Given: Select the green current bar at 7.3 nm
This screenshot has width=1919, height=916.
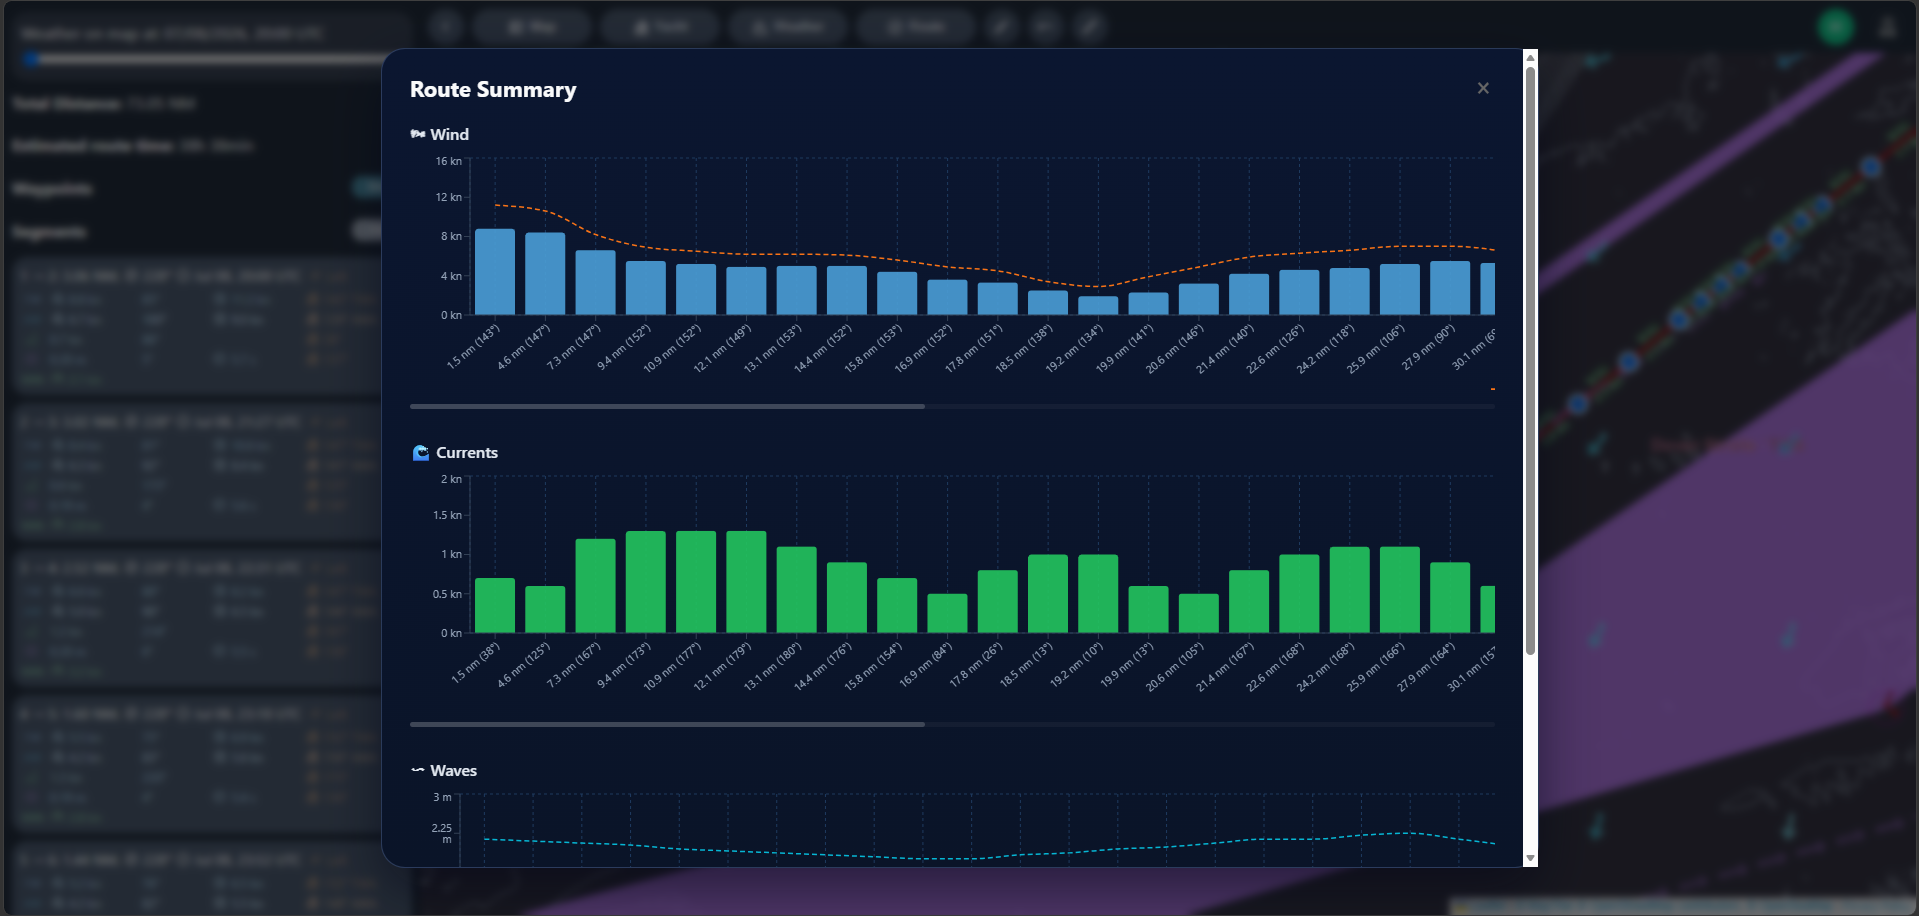Looking at the screenshot, I should (595, 586).
